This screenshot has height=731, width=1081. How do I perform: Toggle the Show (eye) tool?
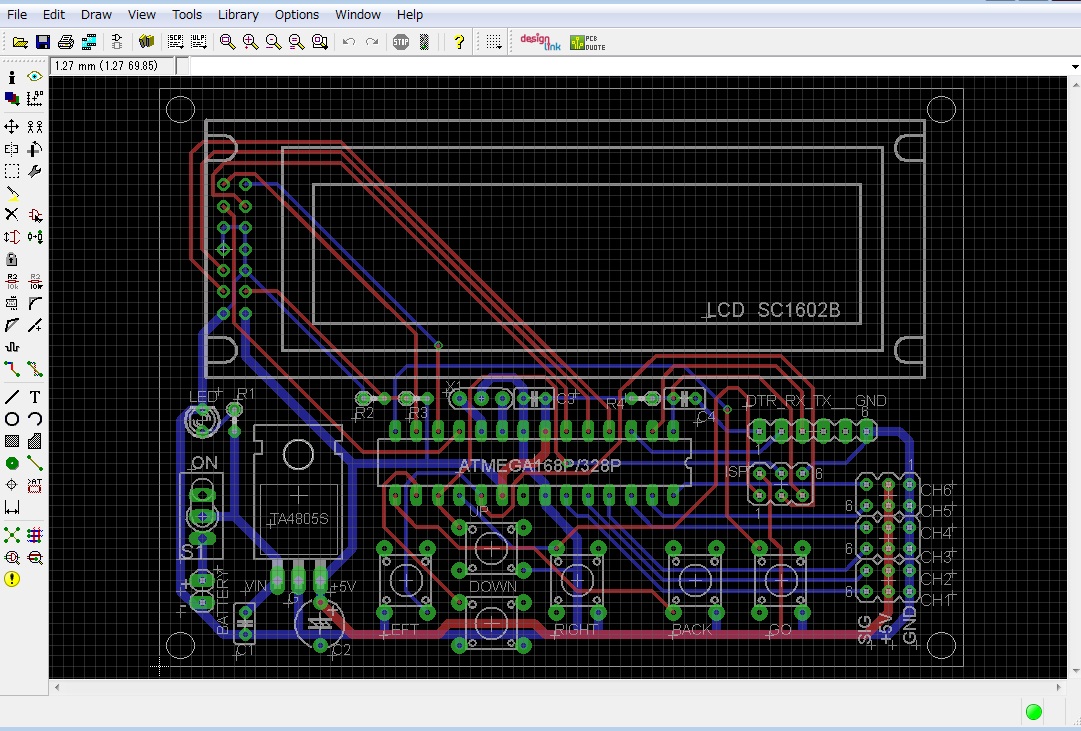(x=35, y=77)
